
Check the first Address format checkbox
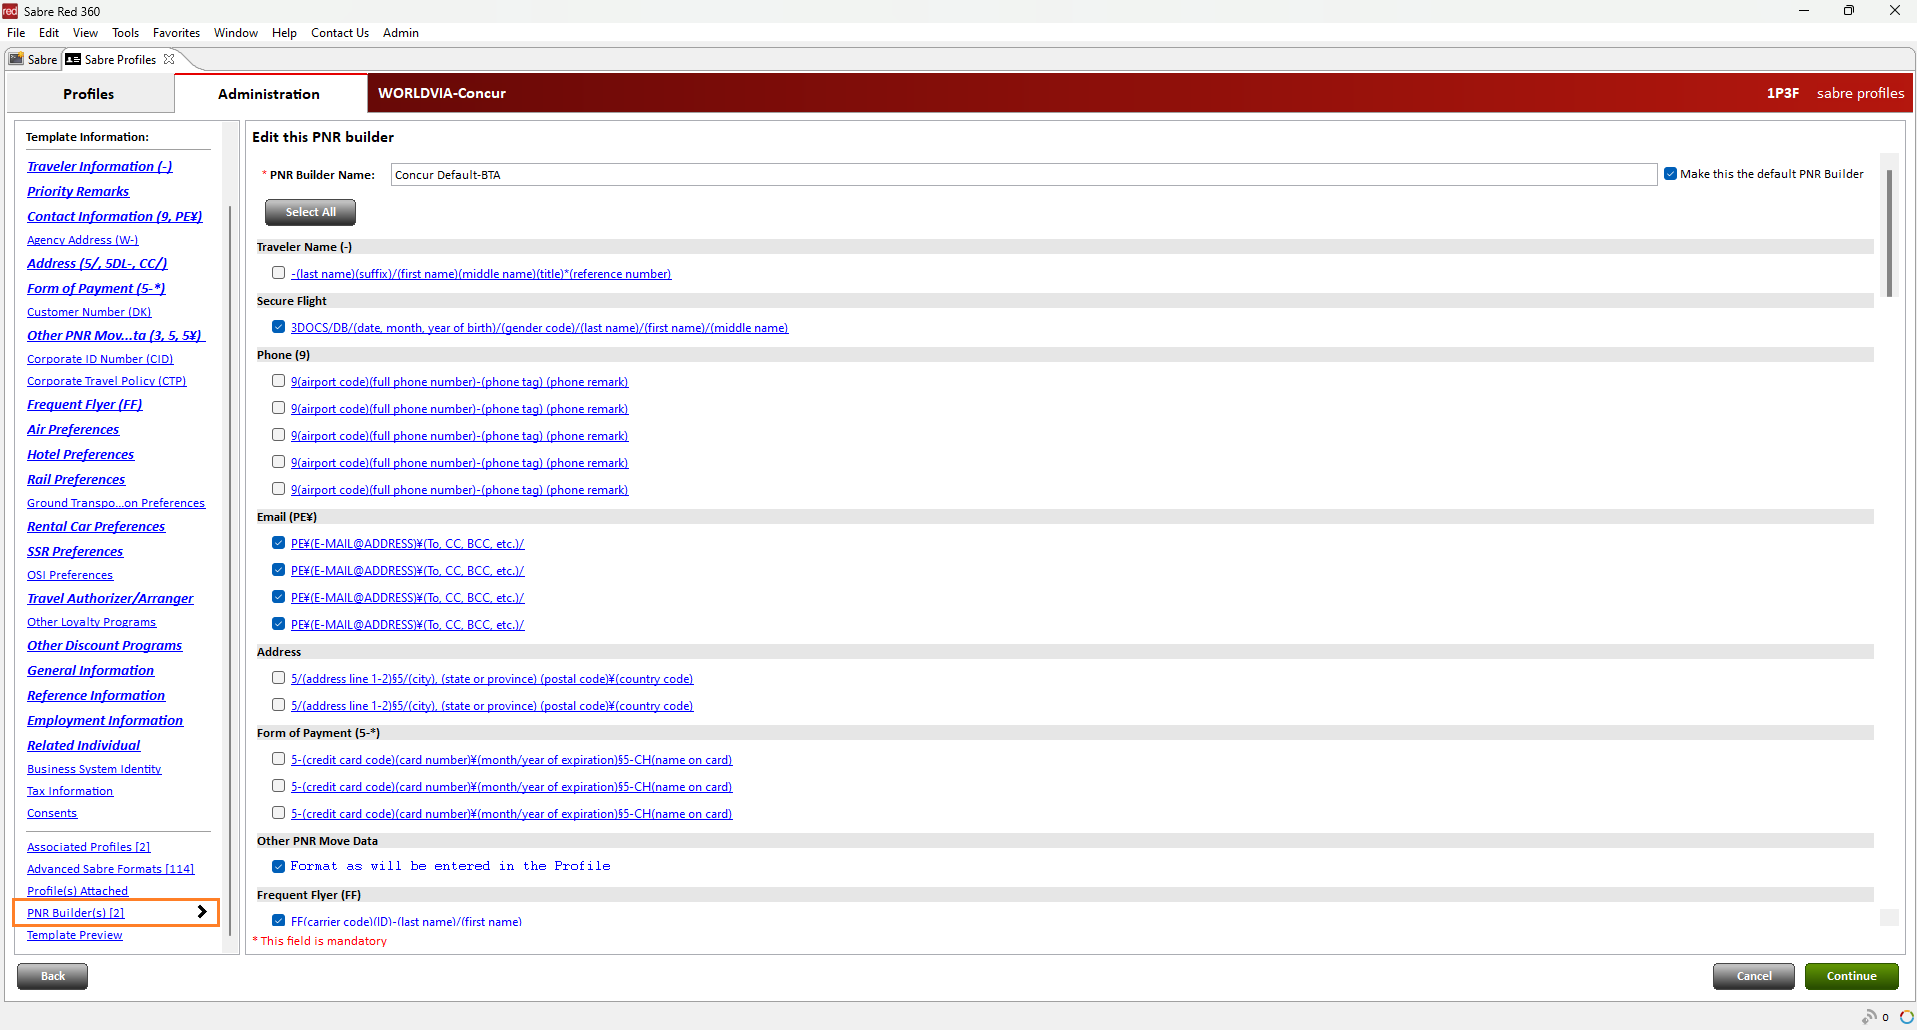[278, 678]
